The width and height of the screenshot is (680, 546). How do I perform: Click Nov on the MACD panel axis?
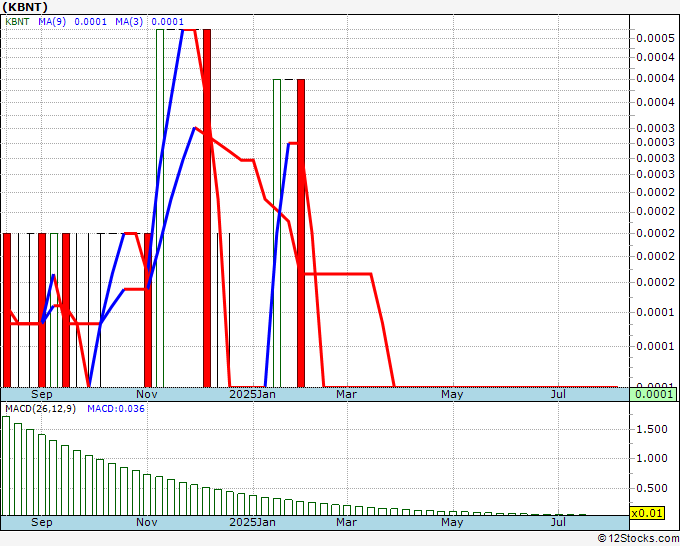pyautogui.click(x=147, y=522)
